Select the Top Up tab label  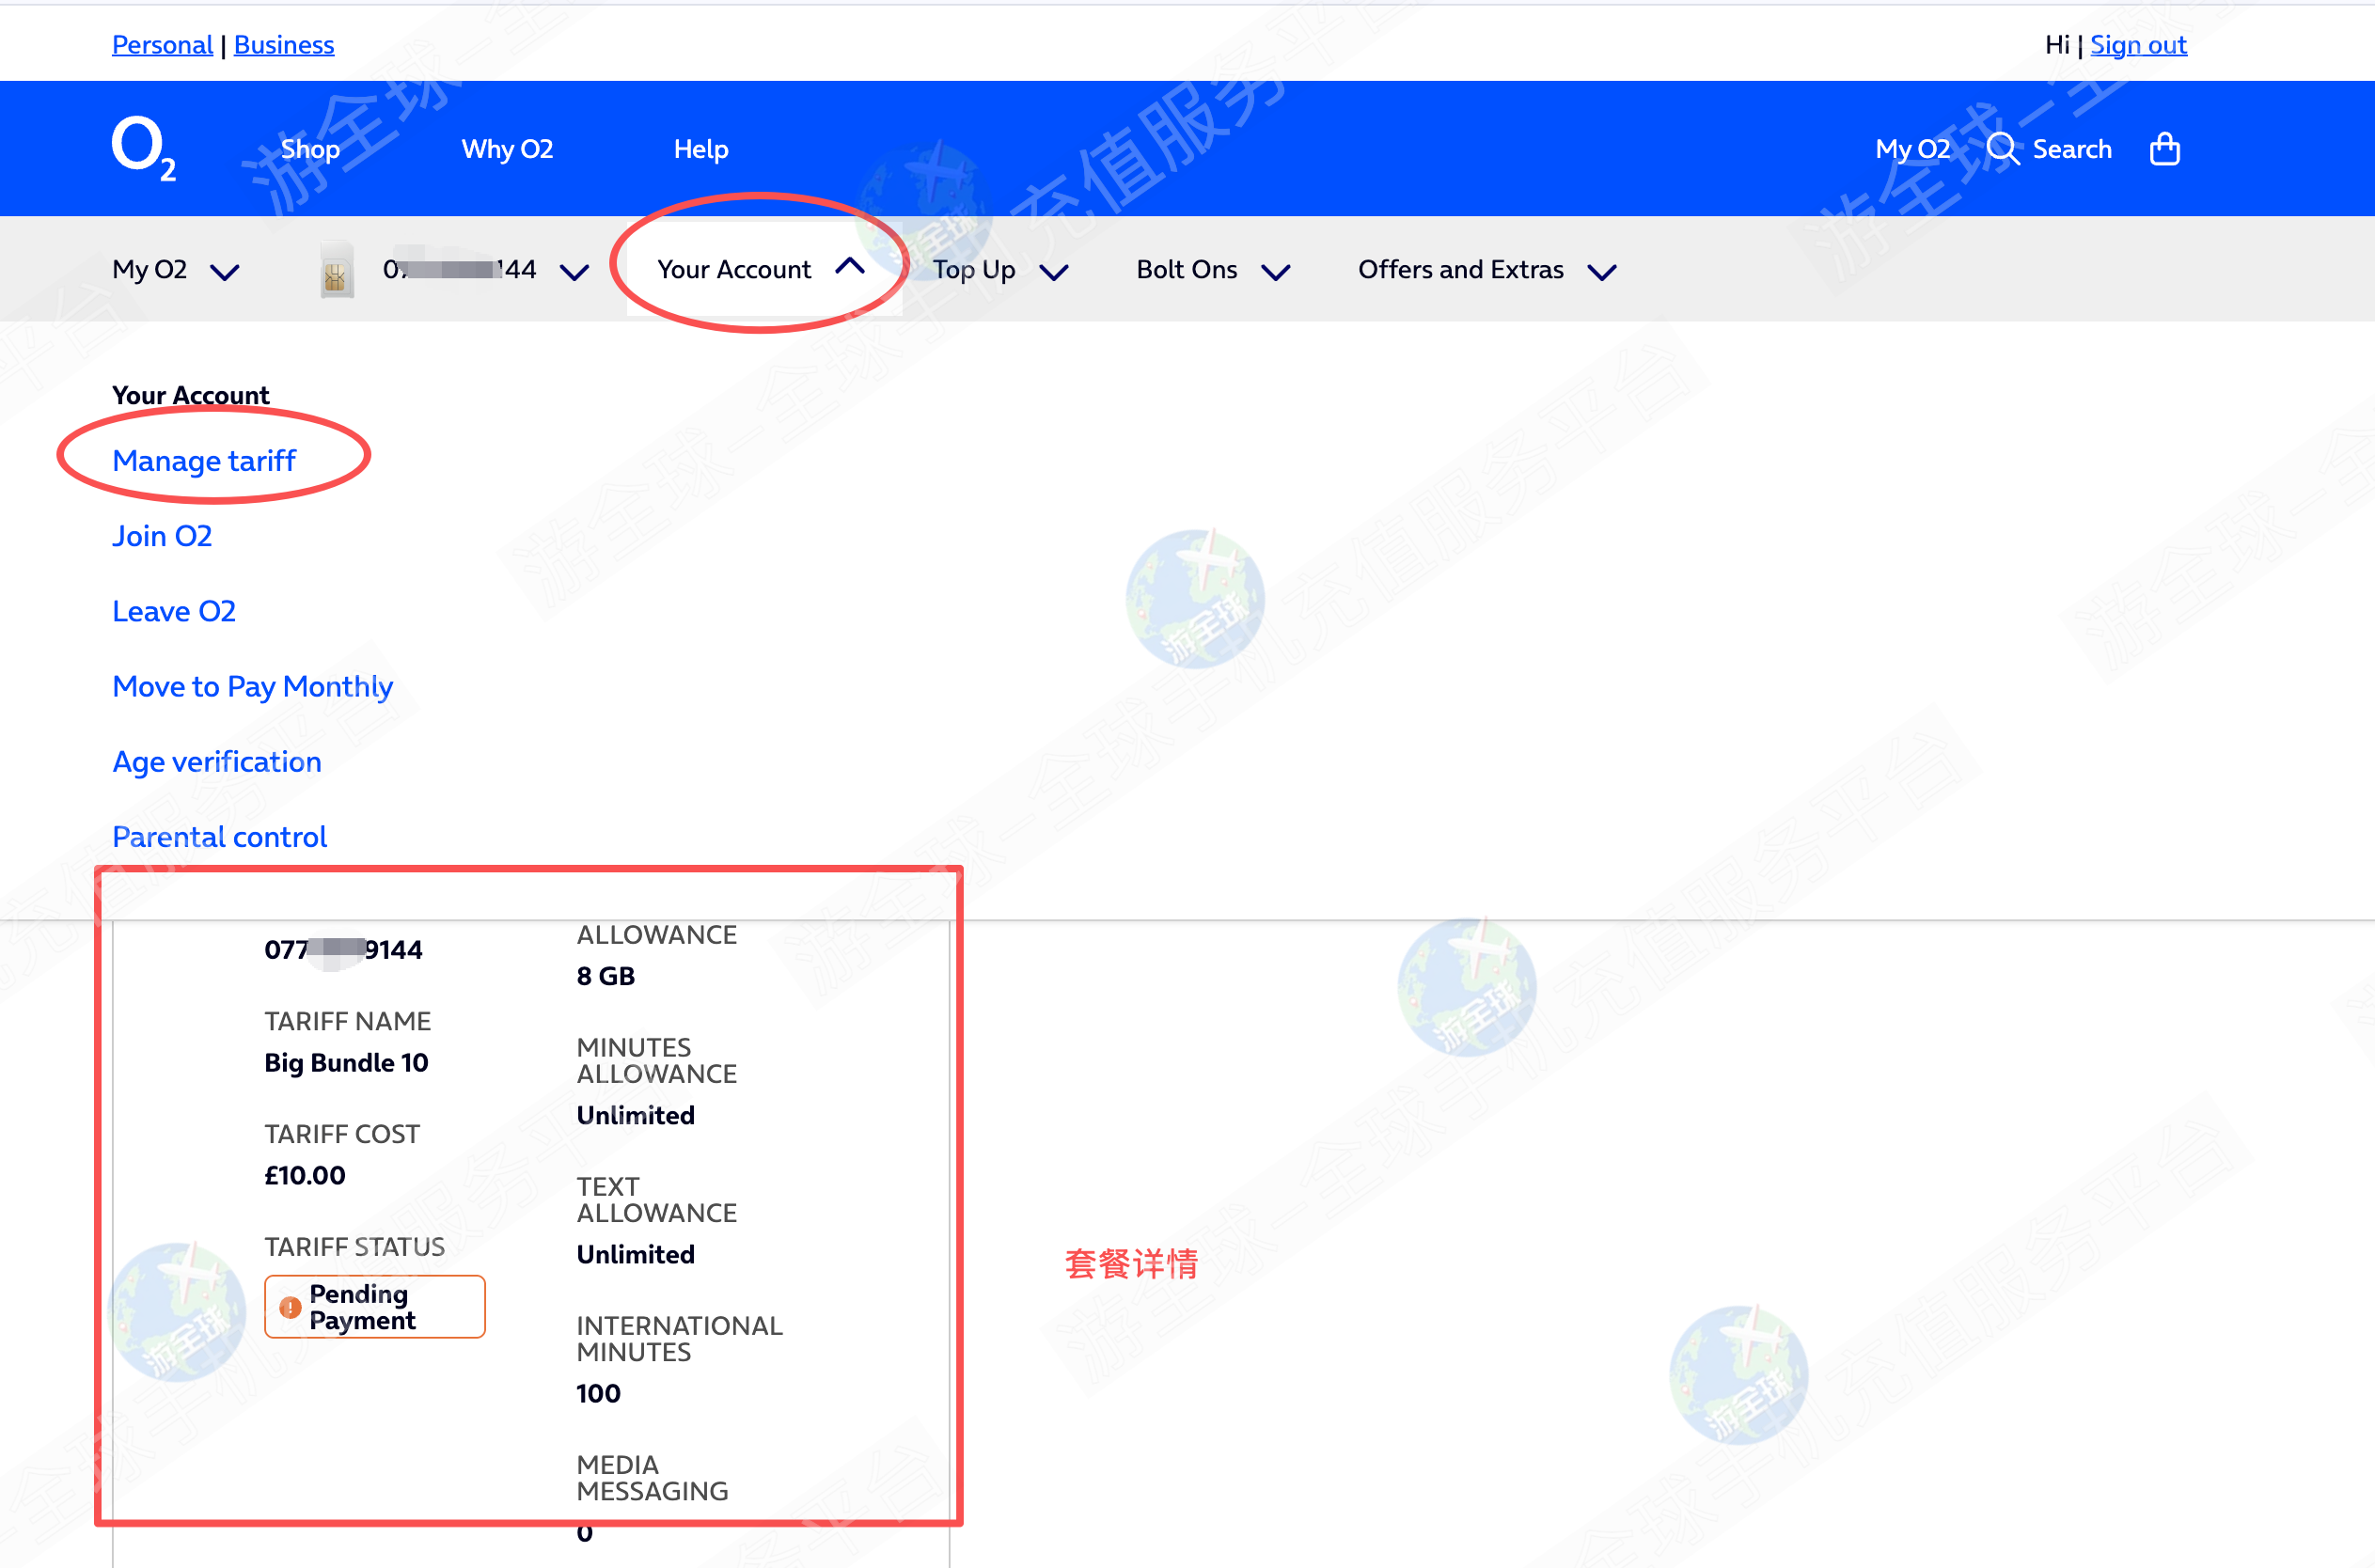point(974,270)
